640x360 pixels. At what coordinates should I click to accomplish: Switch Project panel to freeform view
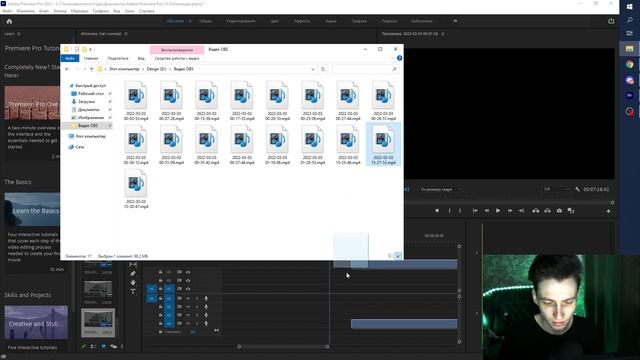click(113, 346)
